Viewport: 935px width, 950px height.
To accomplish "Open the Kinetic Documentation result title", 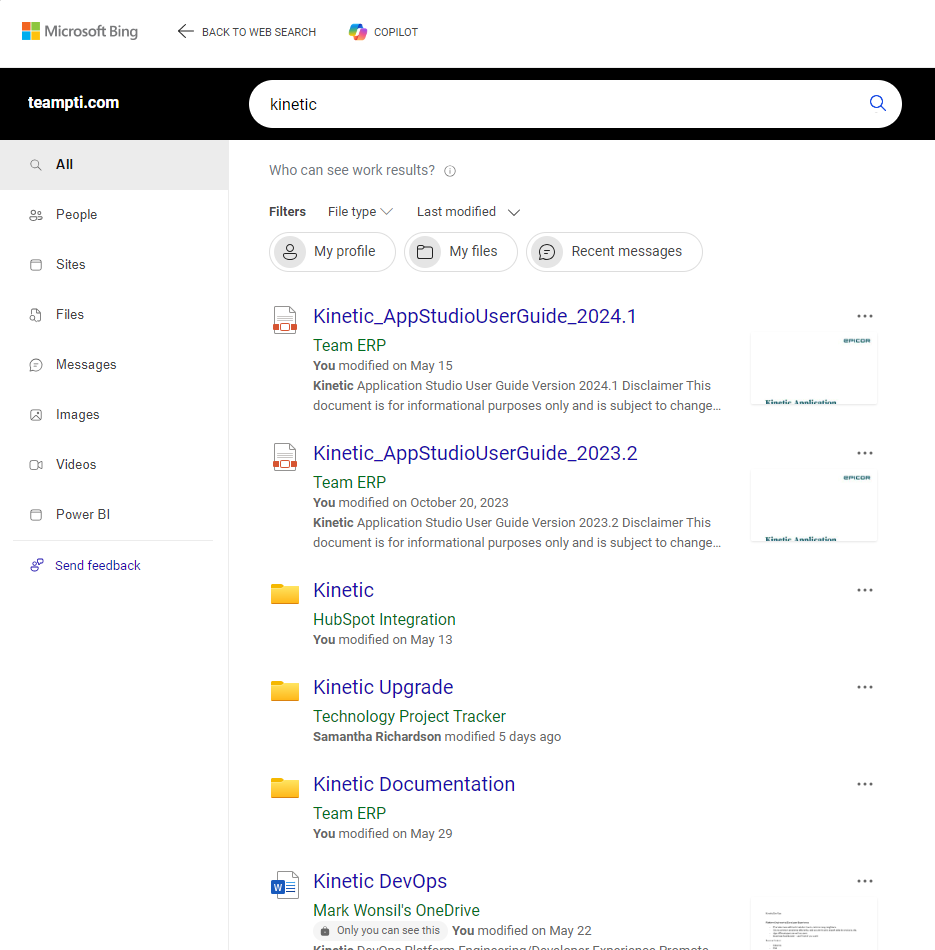I will 414,784.
